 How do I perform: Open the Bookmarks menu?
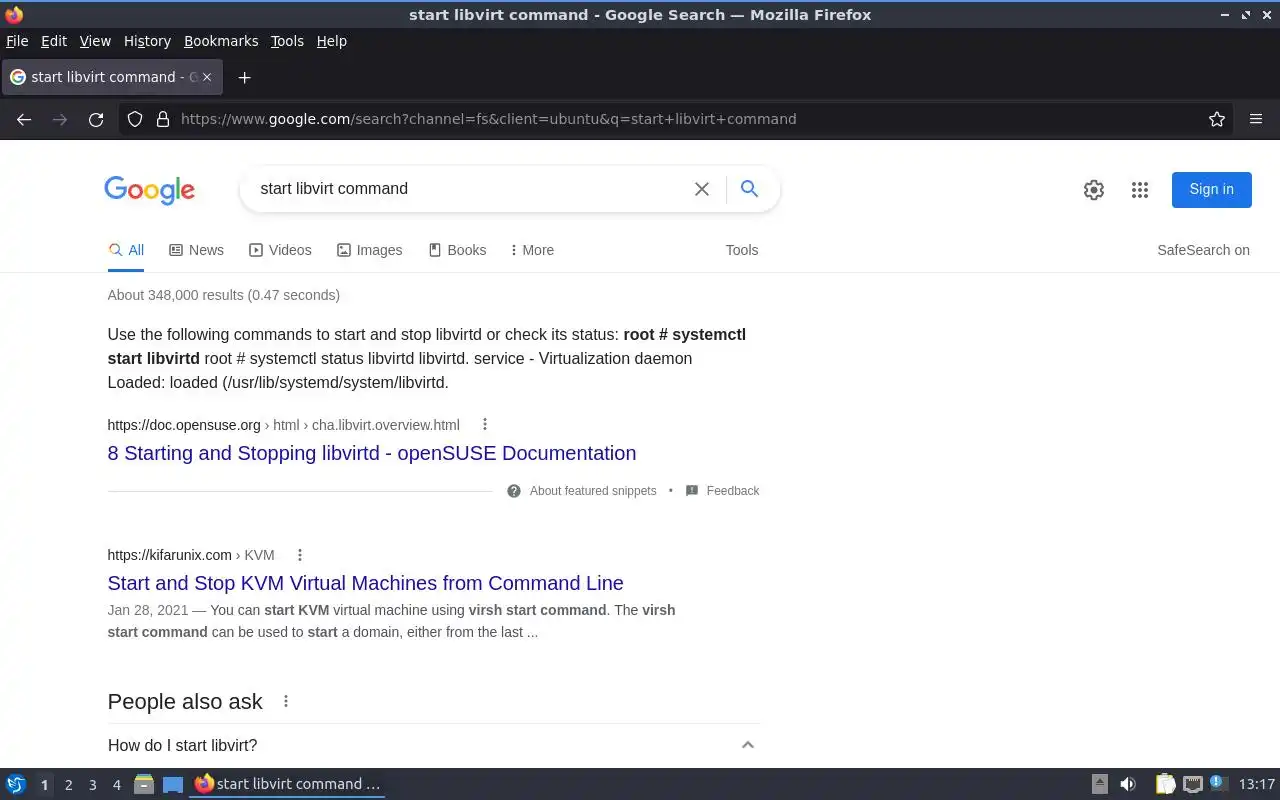(221, 41)
